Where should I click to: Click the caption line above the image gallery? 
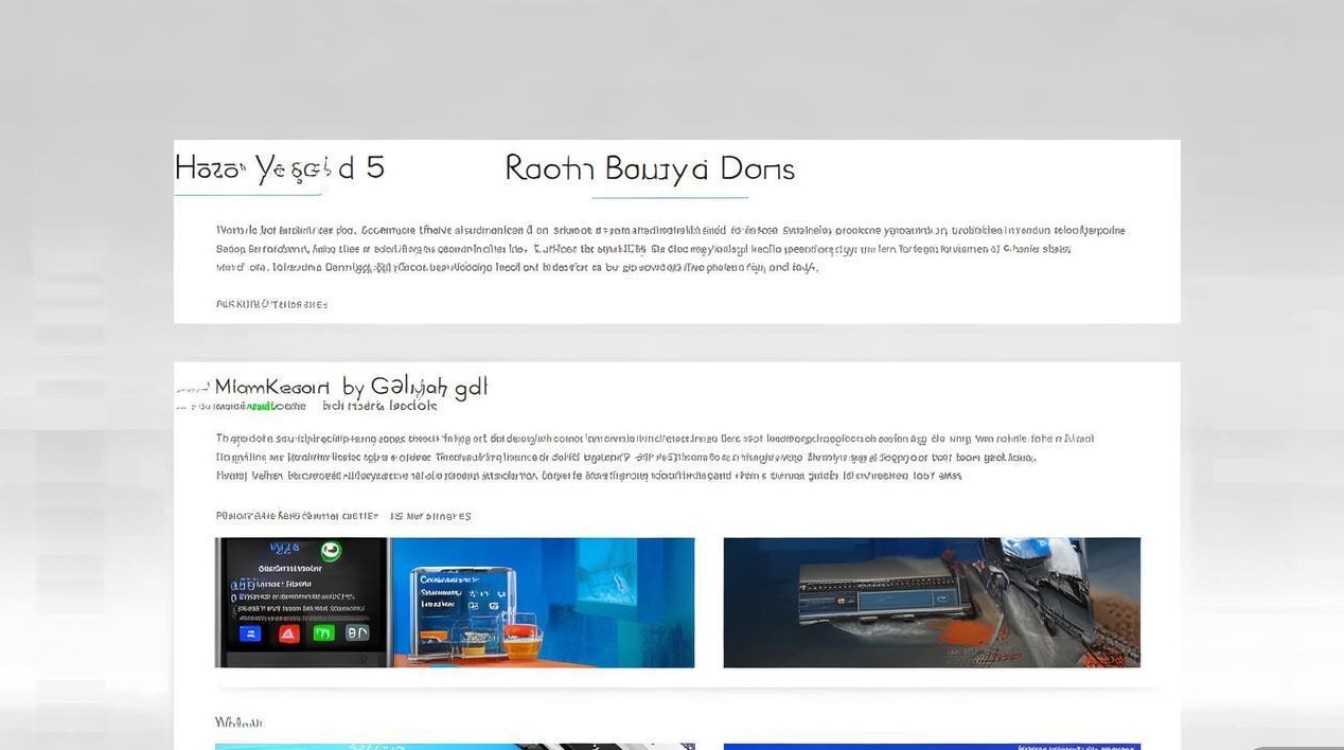tap(342, 516)
